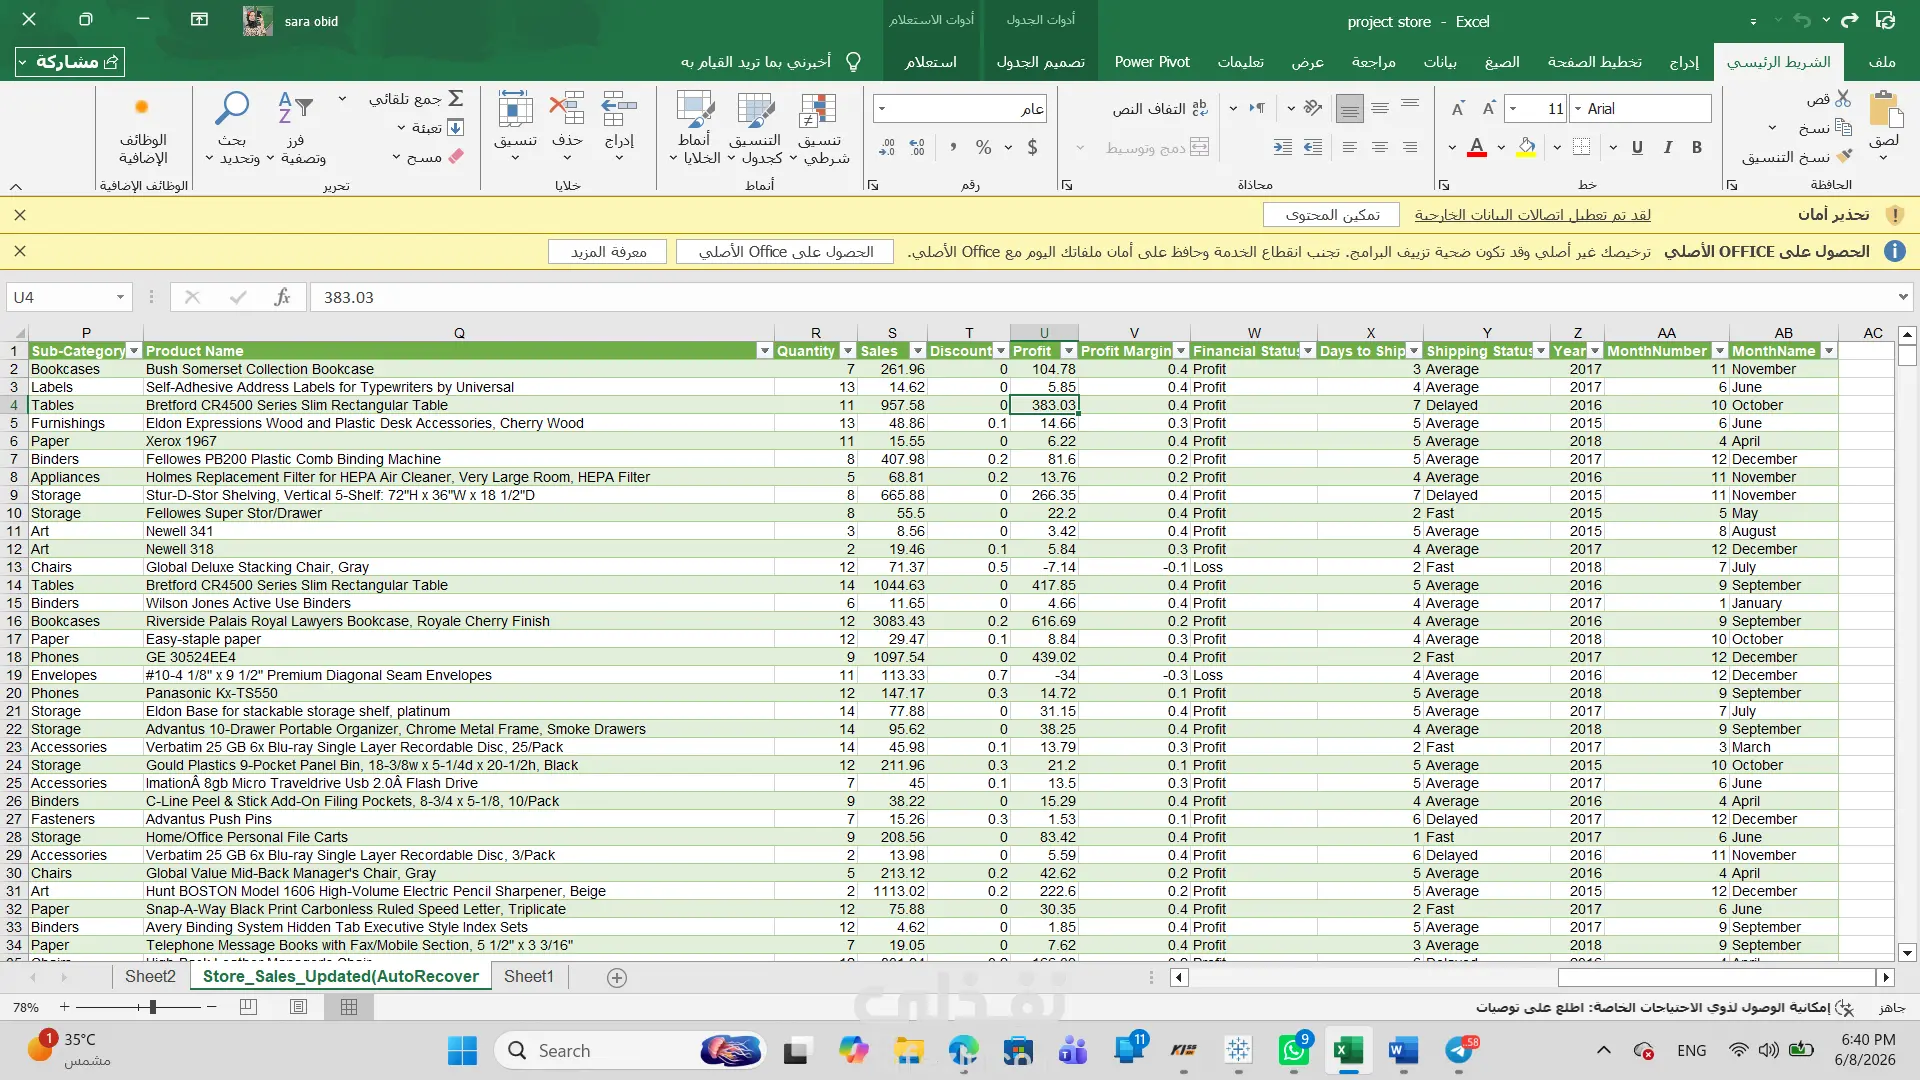
Task: Expand the formula bar with the chevron
Action: click(1902, 297)
